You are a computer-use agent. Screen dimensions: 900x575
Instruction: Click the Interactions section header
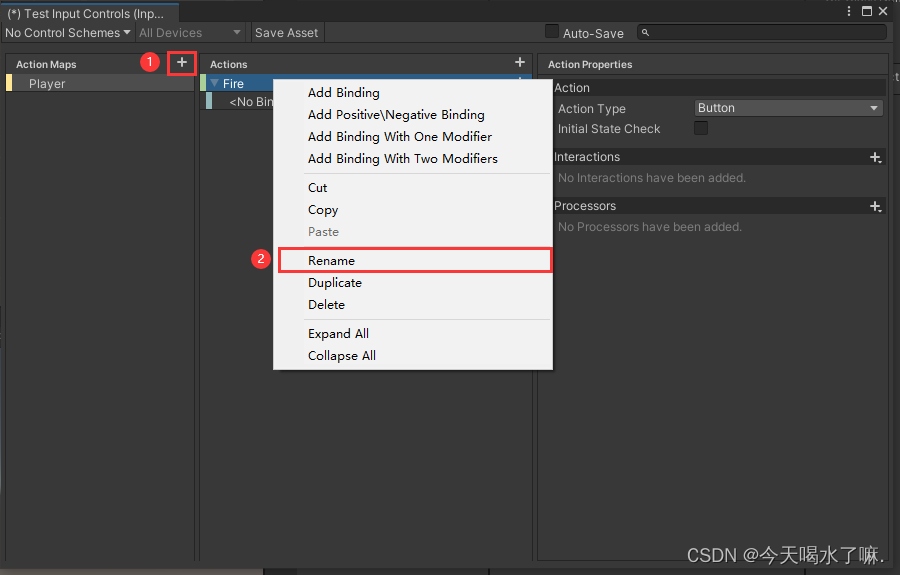point(710,157)
